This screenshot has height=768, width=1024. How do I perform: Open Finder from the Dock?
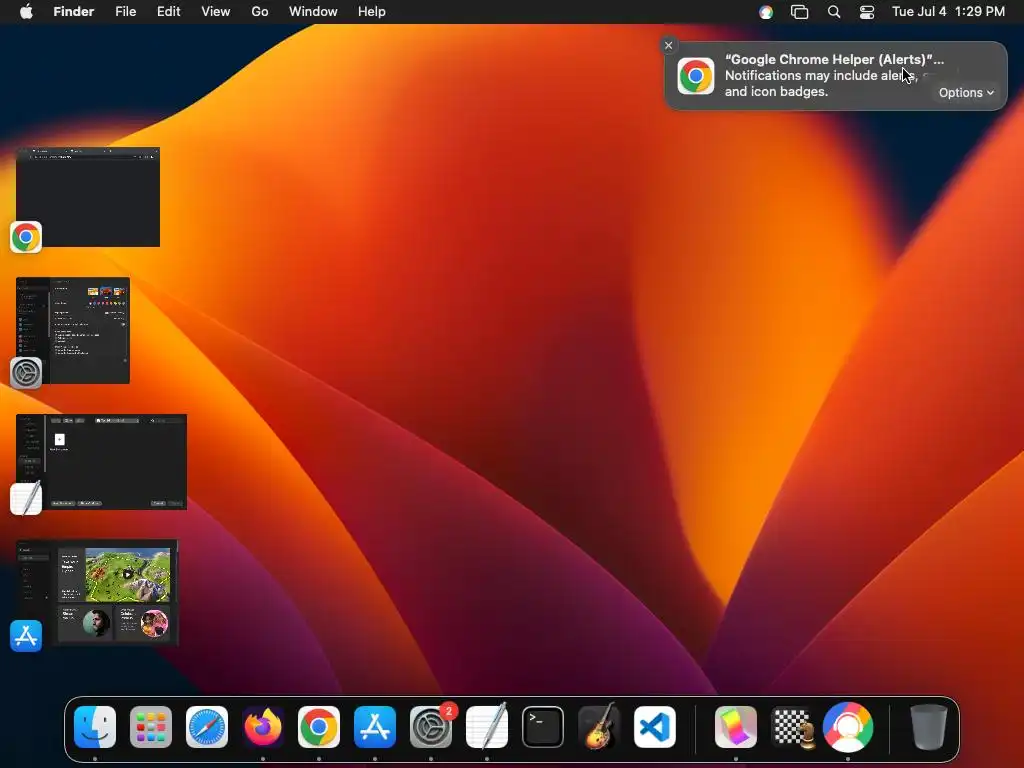95,727
